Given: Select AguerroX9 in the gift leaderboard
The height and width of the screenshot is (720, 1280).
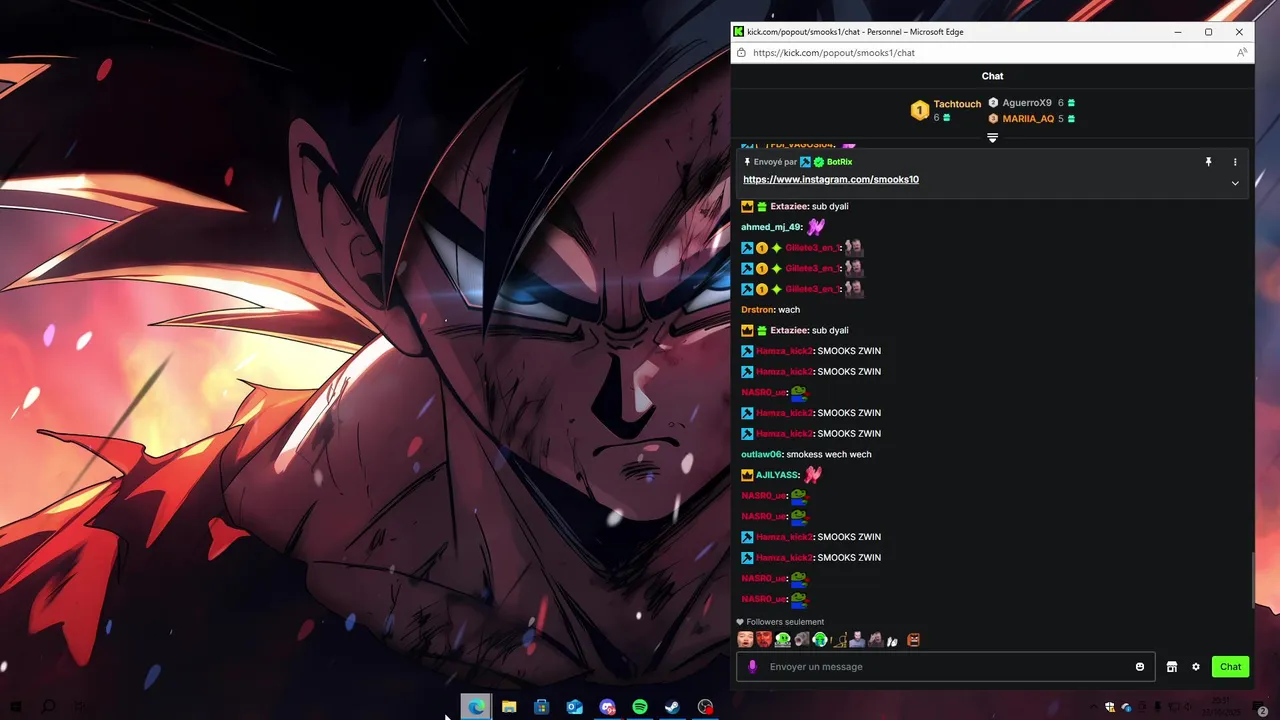Looking at the screenshot, I should point(1027,103).
